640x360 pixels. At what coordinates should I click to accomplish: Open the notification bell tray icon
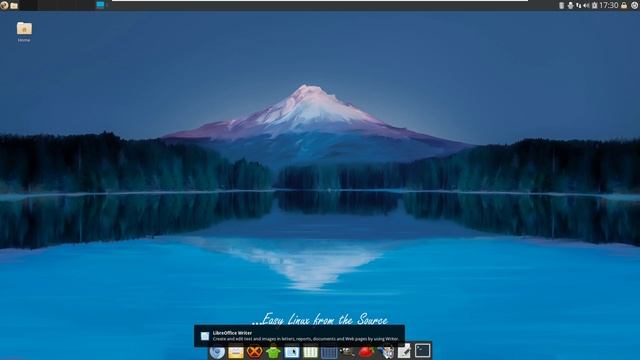(571, 5)
